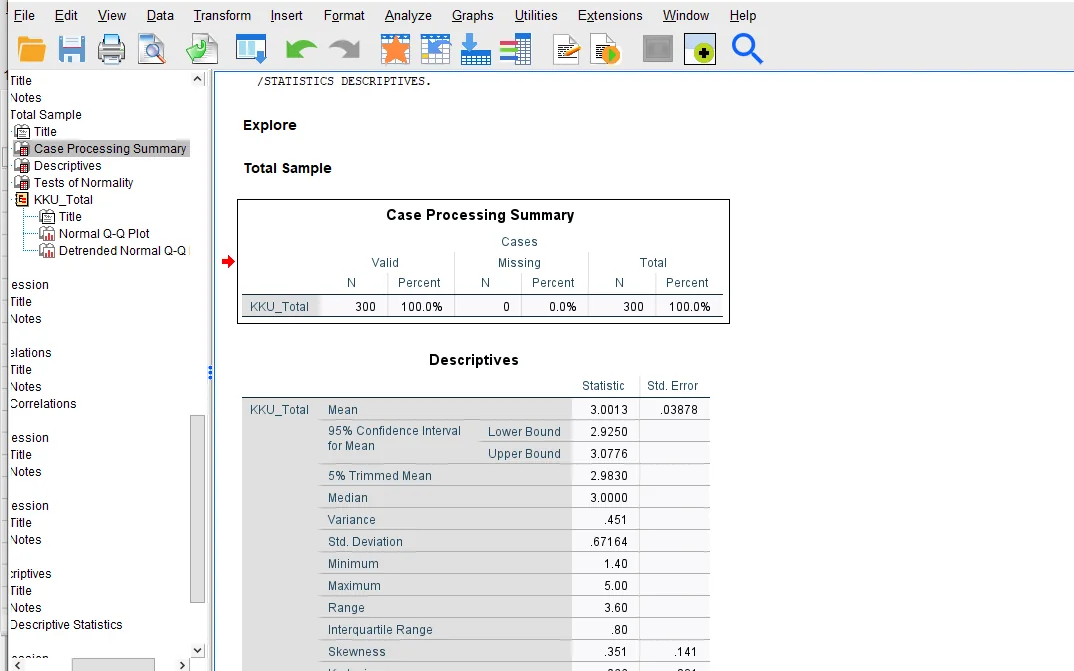Open Print Preview with magnifier page icon
1074x671 pixels.
point(152,50)
